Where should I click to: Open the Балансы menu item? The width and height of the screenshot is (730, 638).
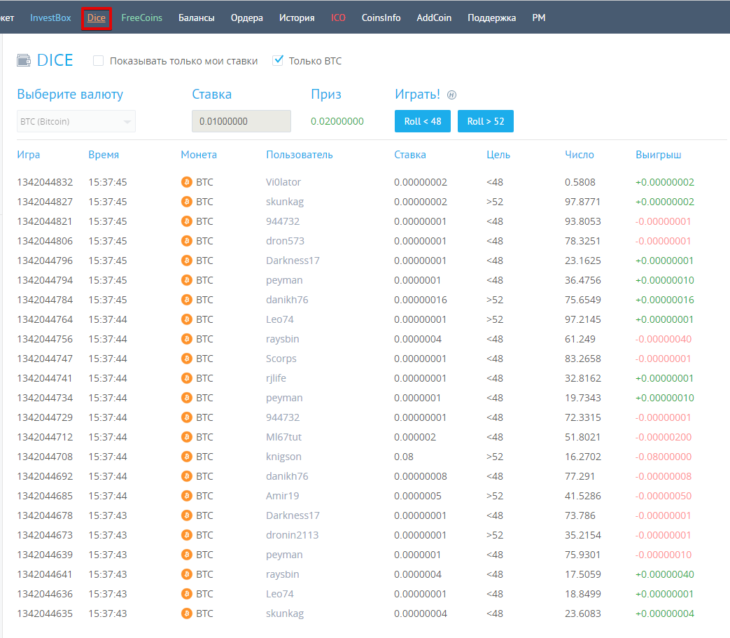196,18
